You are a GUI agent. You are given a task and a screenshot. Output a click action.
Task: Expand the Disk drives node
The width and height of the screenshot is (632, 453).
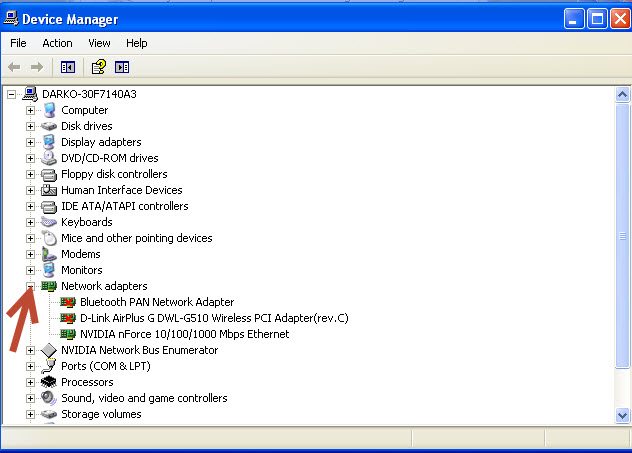click(30, 126)
